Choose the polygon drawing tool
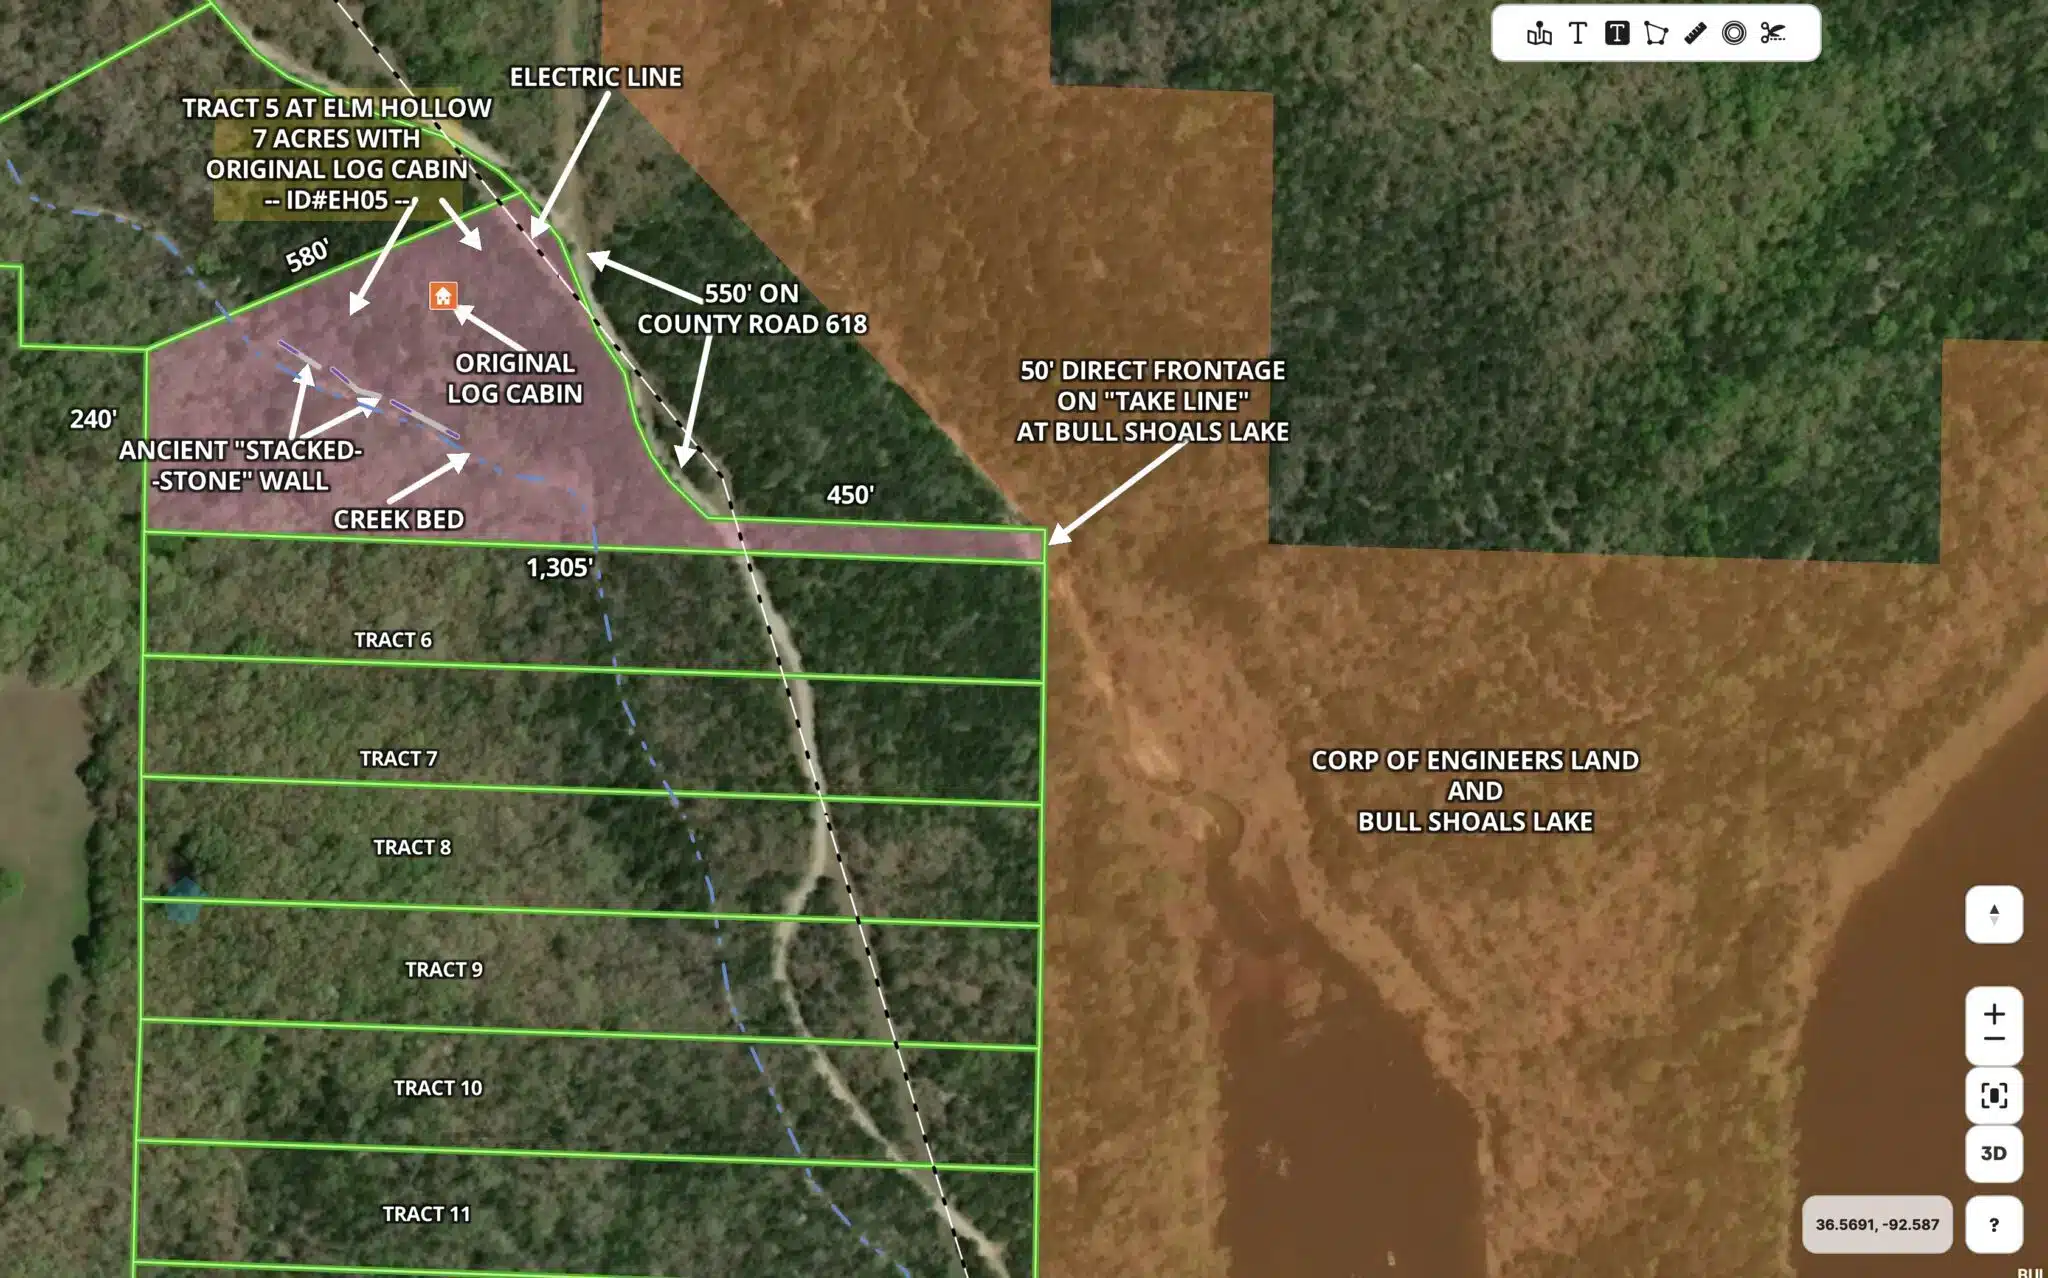The width and height of the screenshot is (2048, 1278). 1656,33
